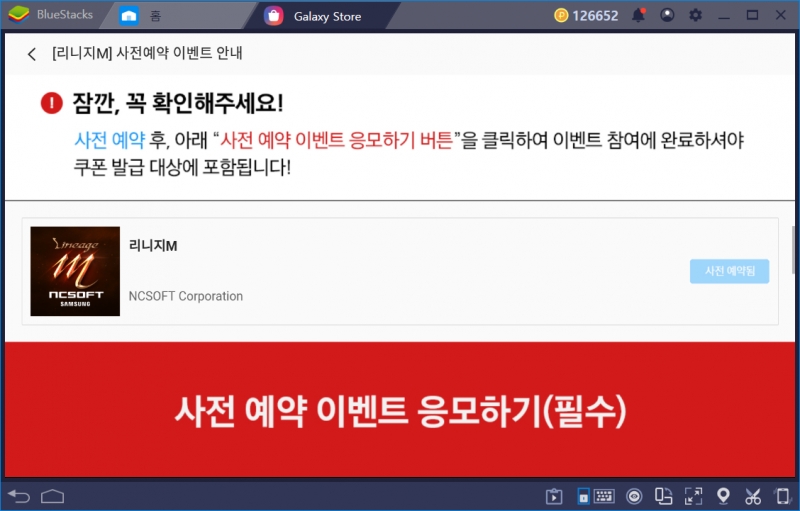Image resolution: width=800 pixels, height=511 pixels.
Task: Click the 사전 예약됨 button
Action: point(729,271)
